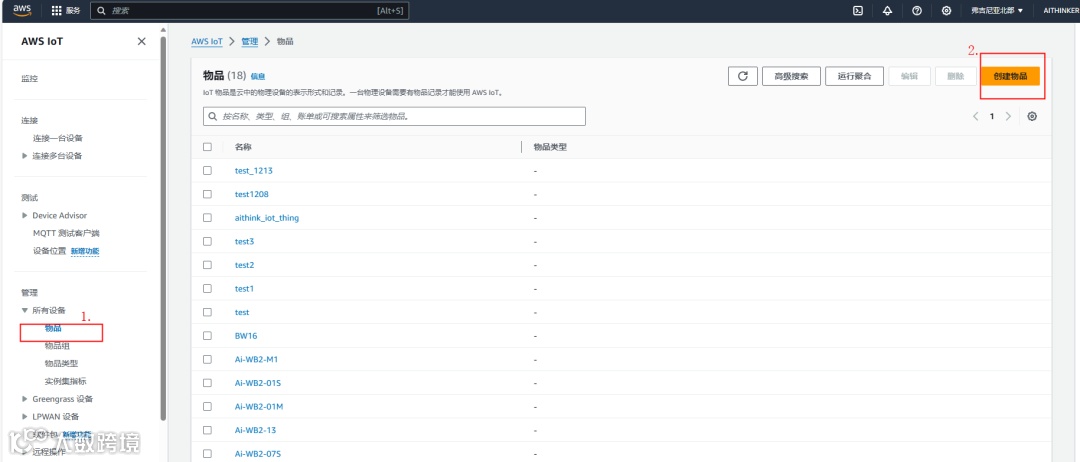The width and height of the screenshot is (1080, 462).
Task: Click the sidebar vertical scrollbar
Action: tap(163, 227)
